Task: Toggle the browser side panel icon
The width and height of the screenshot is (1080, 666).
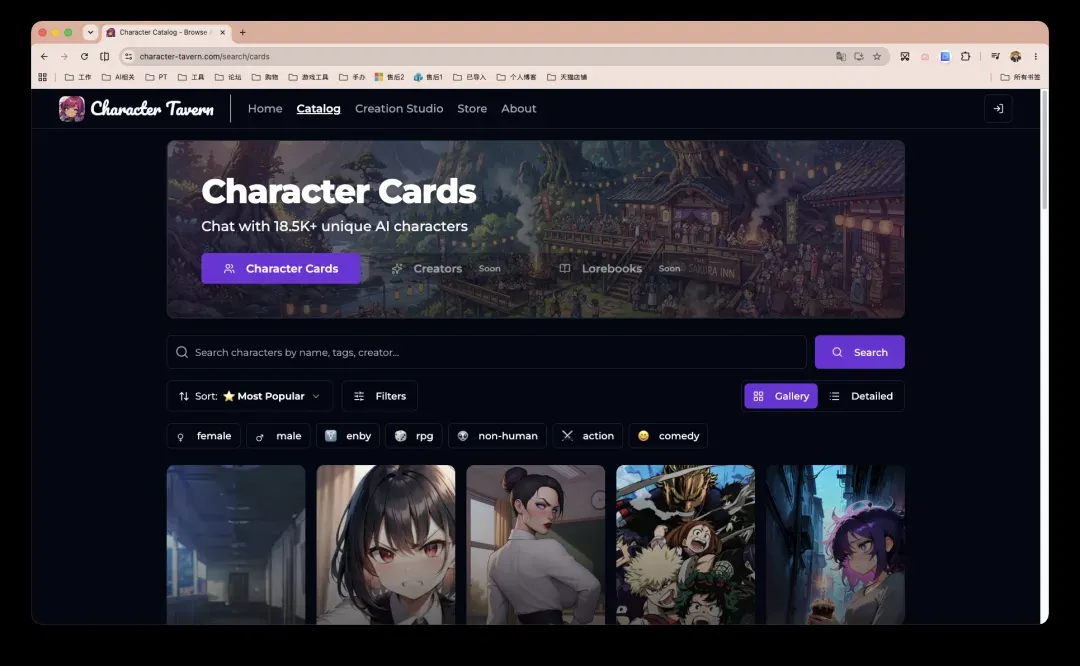Action: tap(105, 56)
